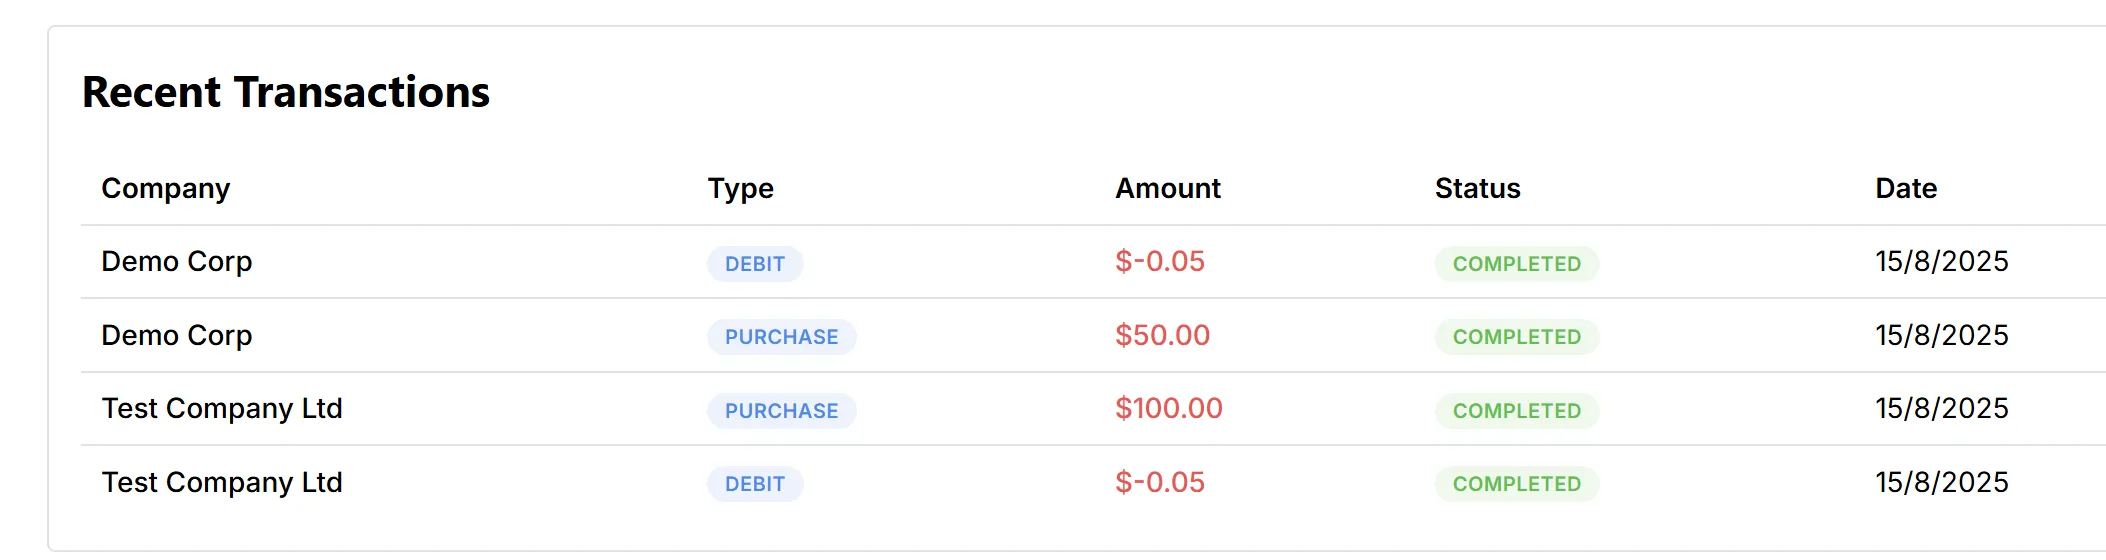This screenshot has width=2106, height=560.
Task: Click COMPLETED status of Demo Corp debit
Action: coord(1516,264)
